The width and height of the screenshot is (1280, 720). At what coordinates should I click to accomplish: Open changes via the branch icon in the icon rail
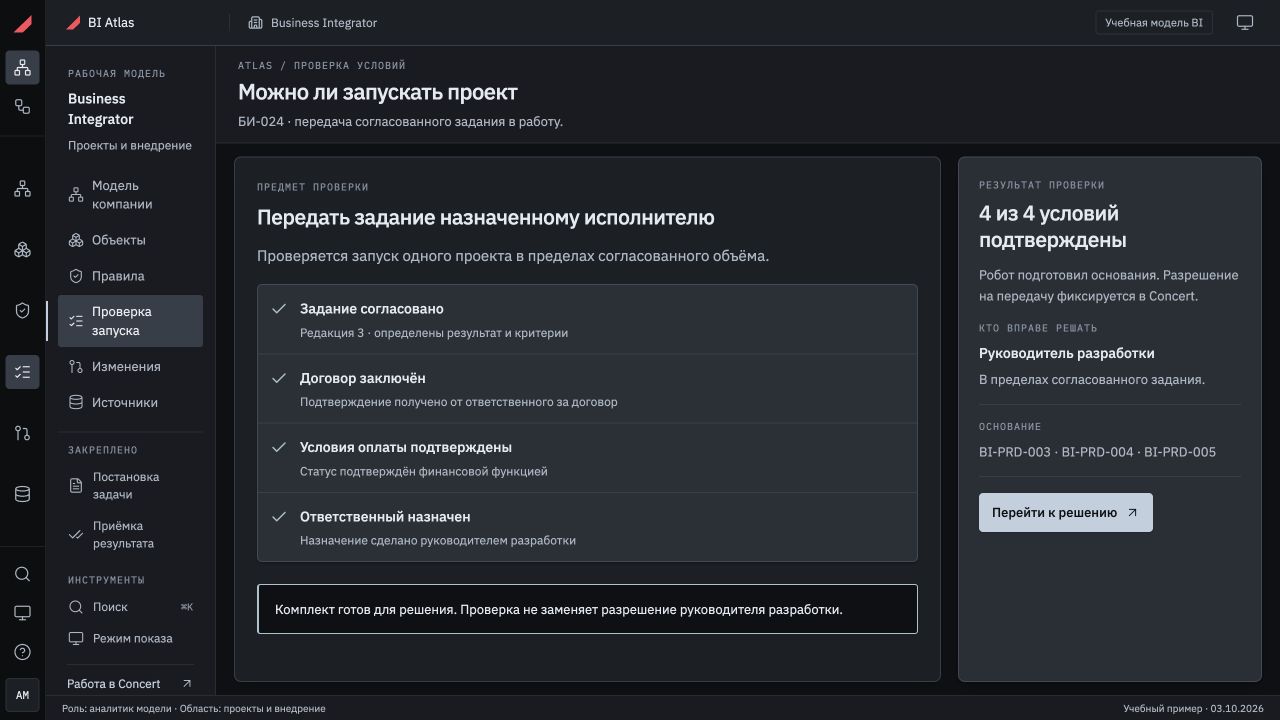22,433
